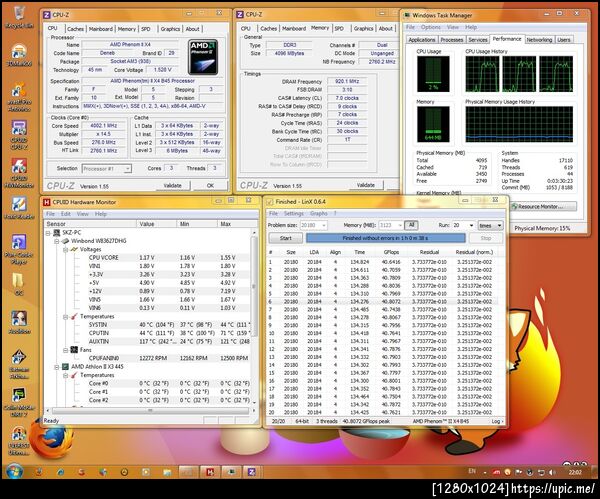The height and width of the screenshot is (499, 600).
Task: Open the times unit dropdown in LinX
Action: pyautogui.click(x=491, y=225)
